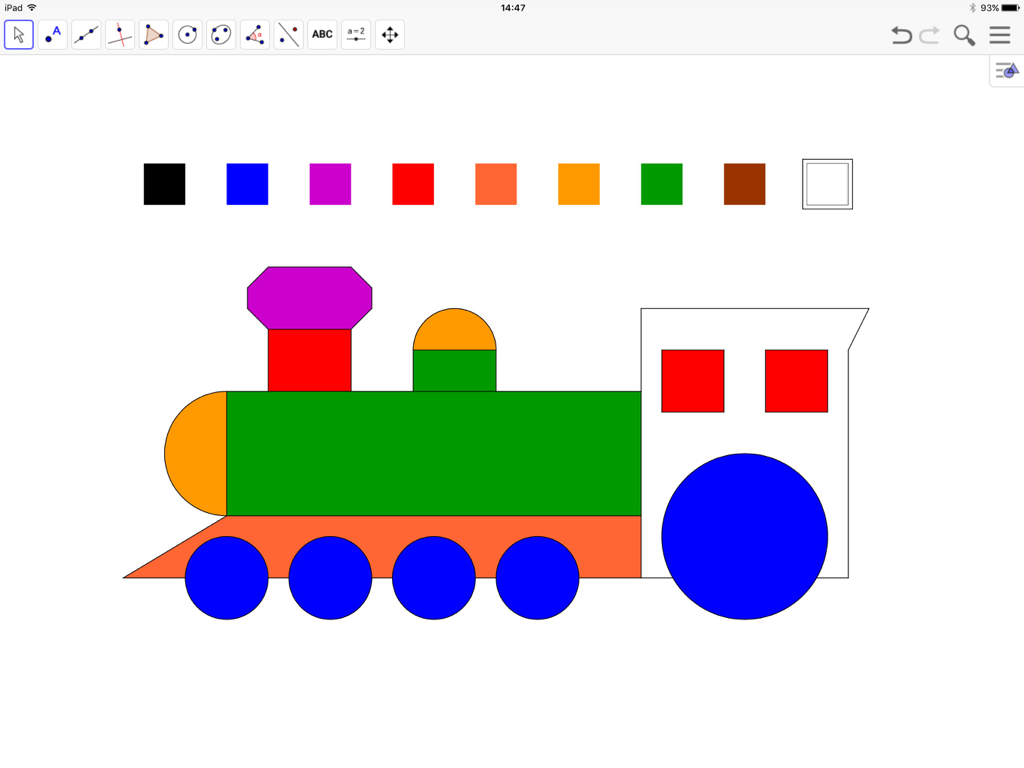Select the Move Graphics View tool
Screen dimensions: 1024x768
[390, 34]
